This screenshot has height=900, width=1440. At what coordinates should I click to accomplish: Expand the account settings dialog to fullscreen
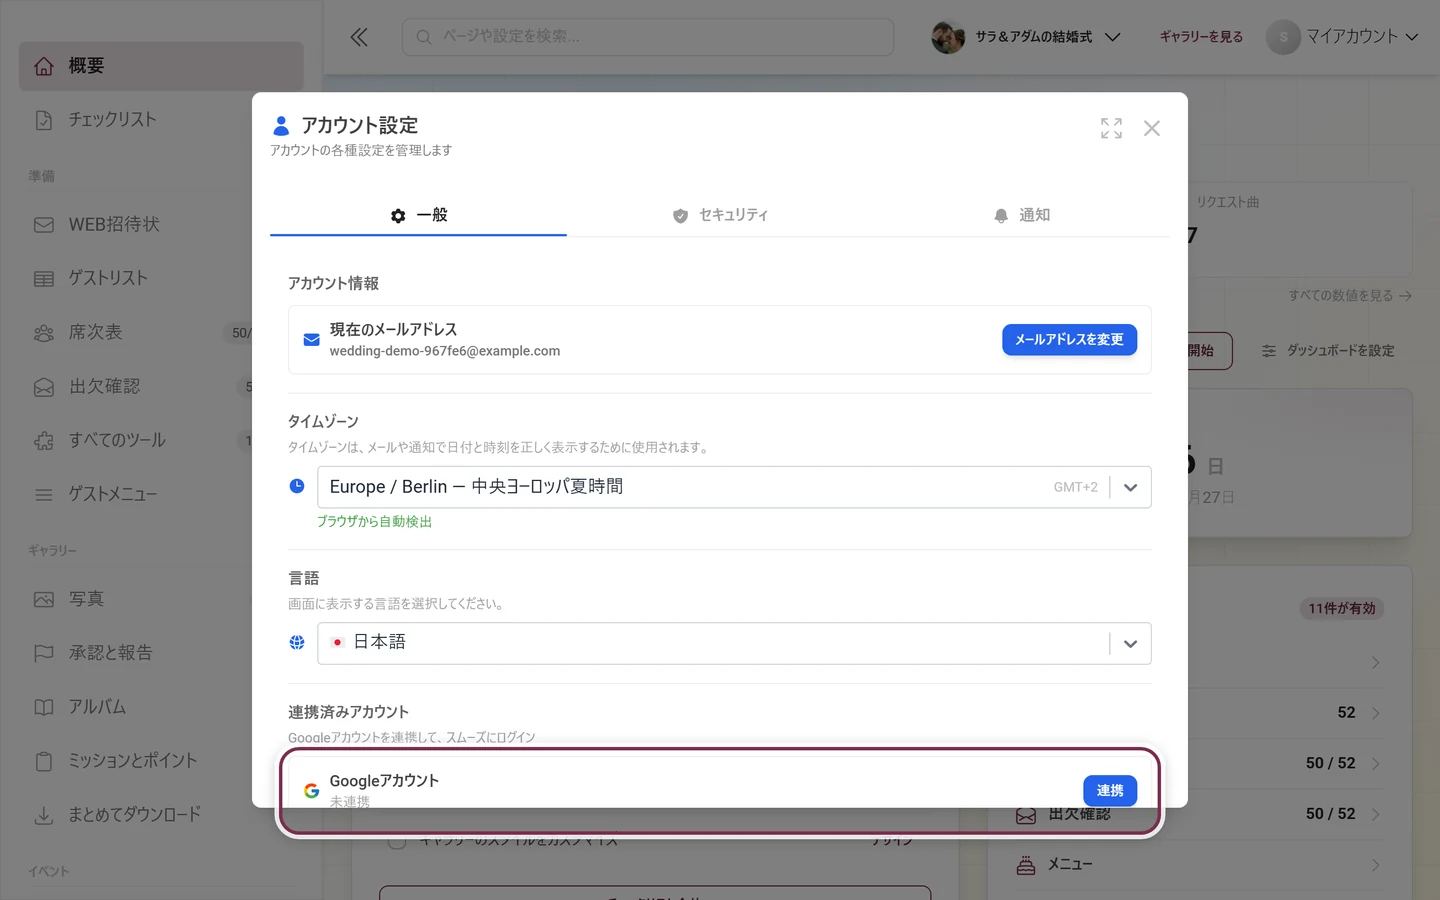tap(1111, 128)
